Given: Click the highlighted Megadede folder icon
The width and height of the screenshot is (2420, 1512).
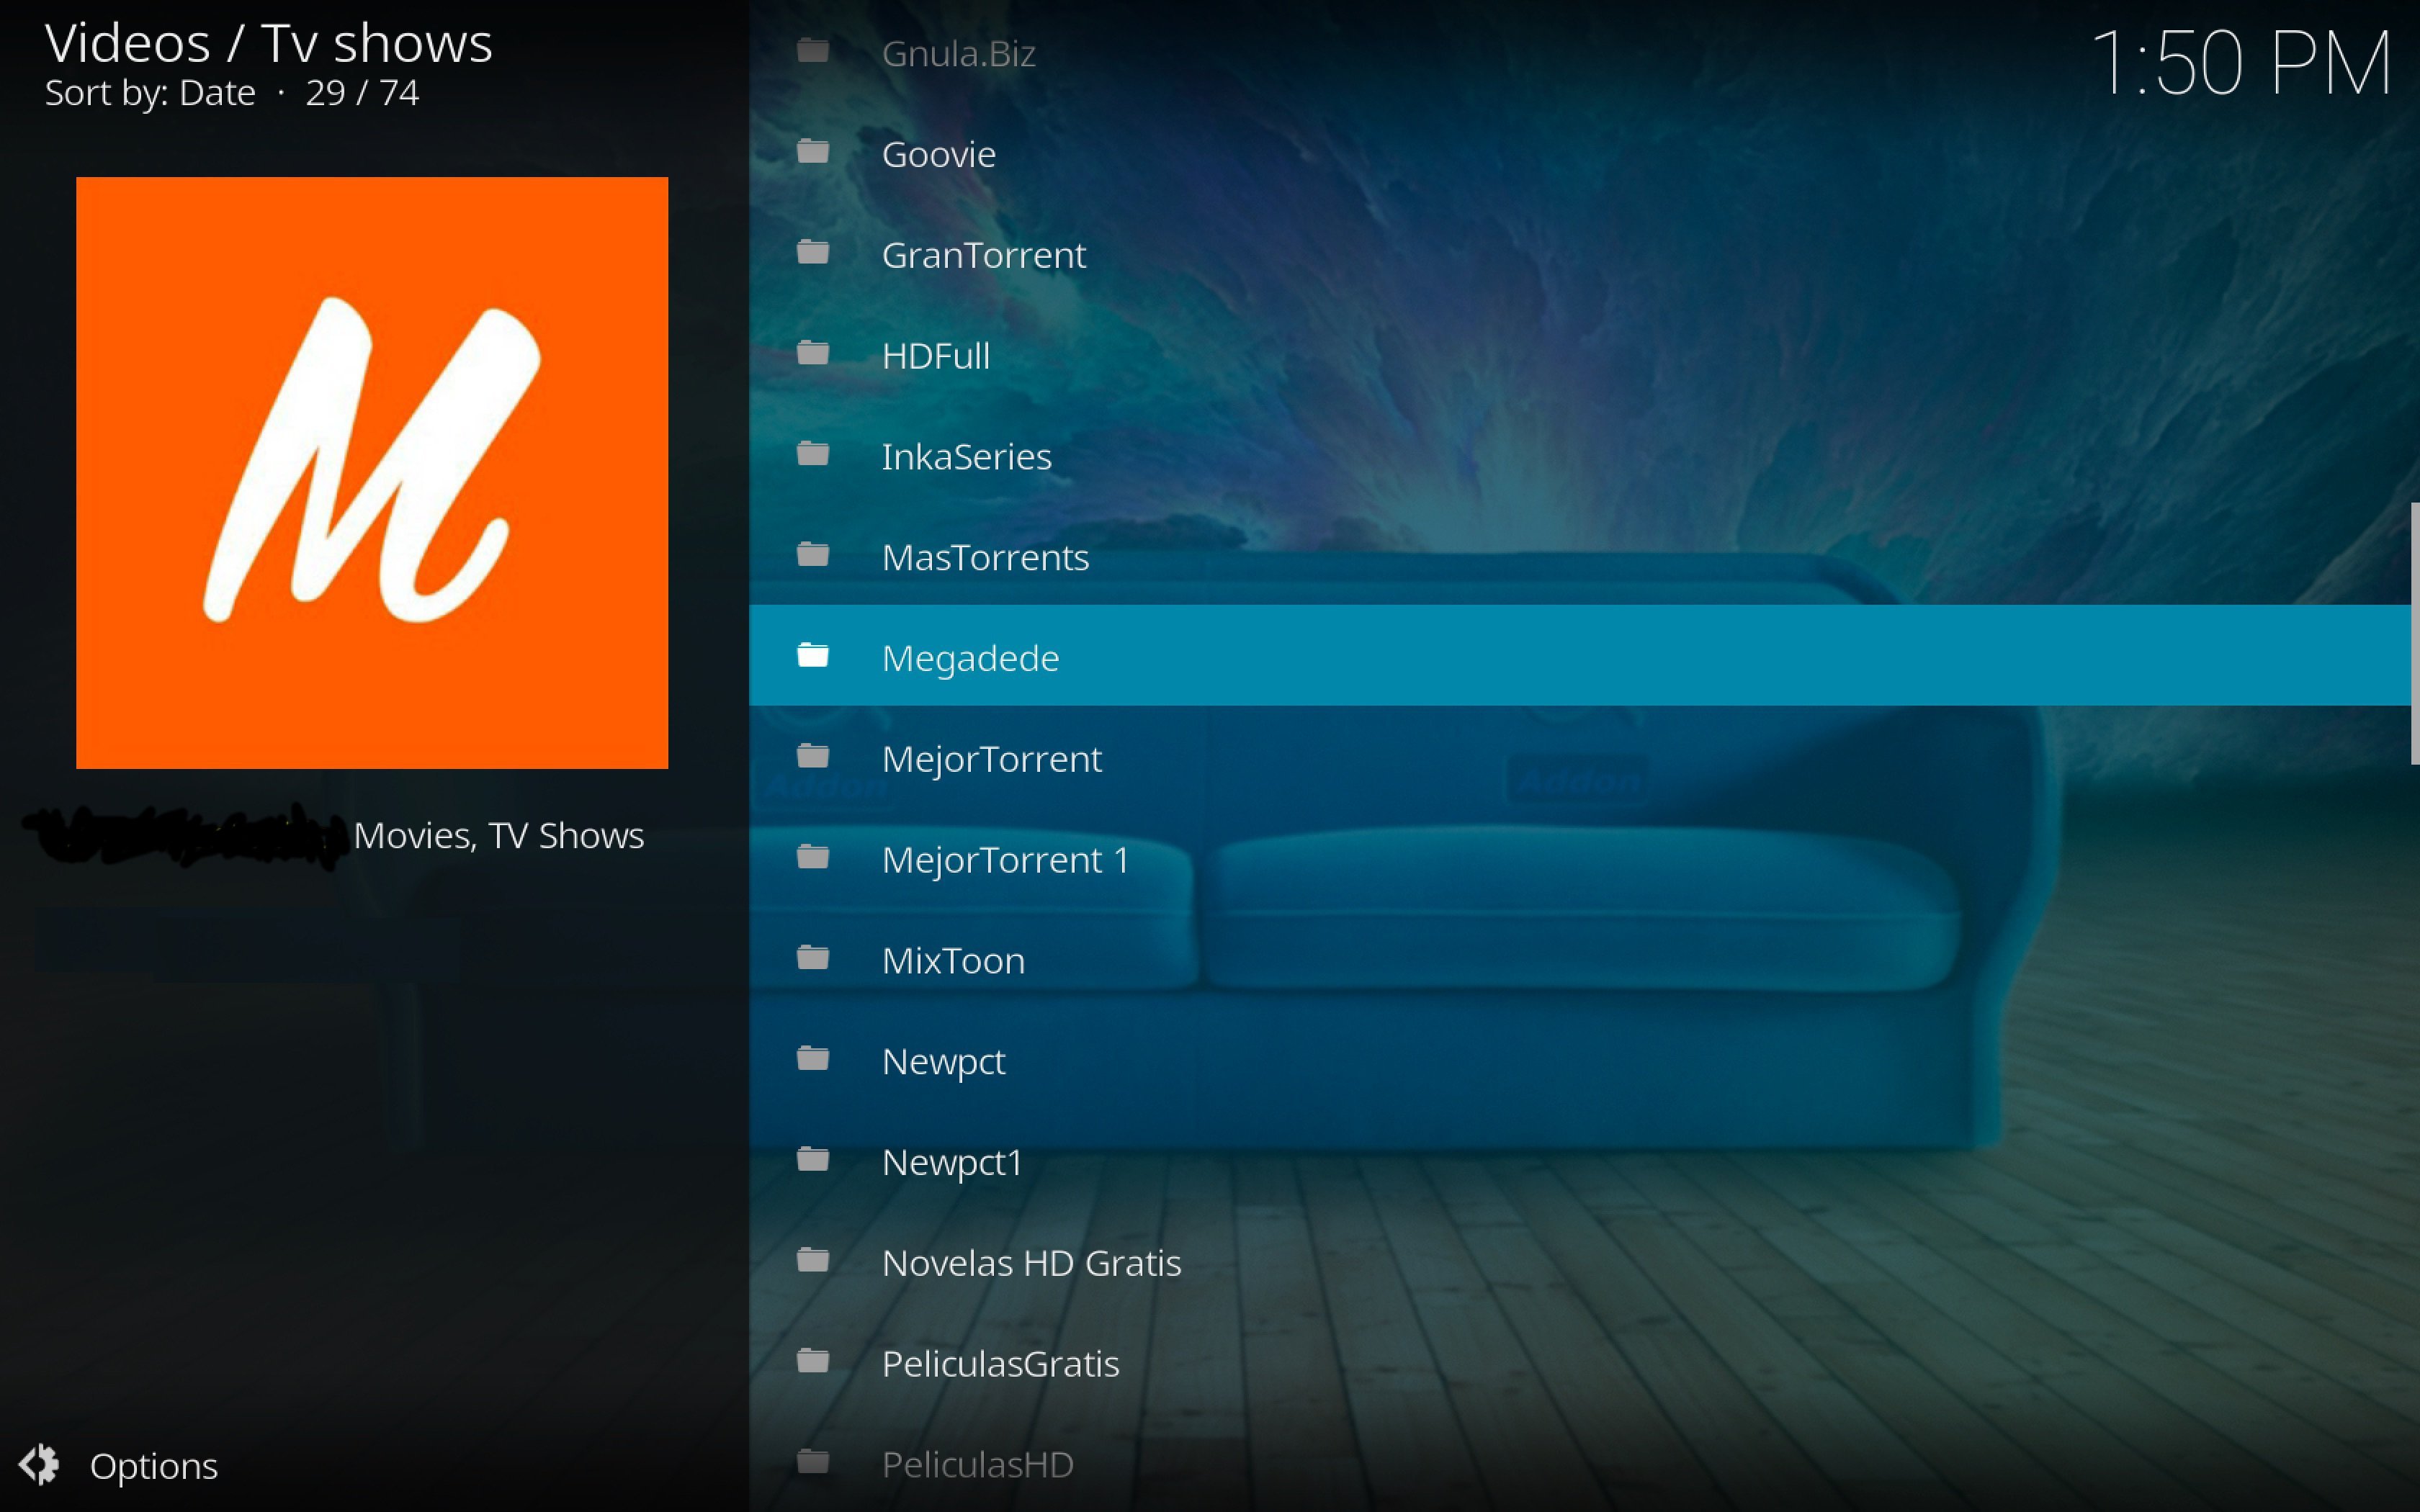Looking at the screenshot, I should (x=813, y=656).
